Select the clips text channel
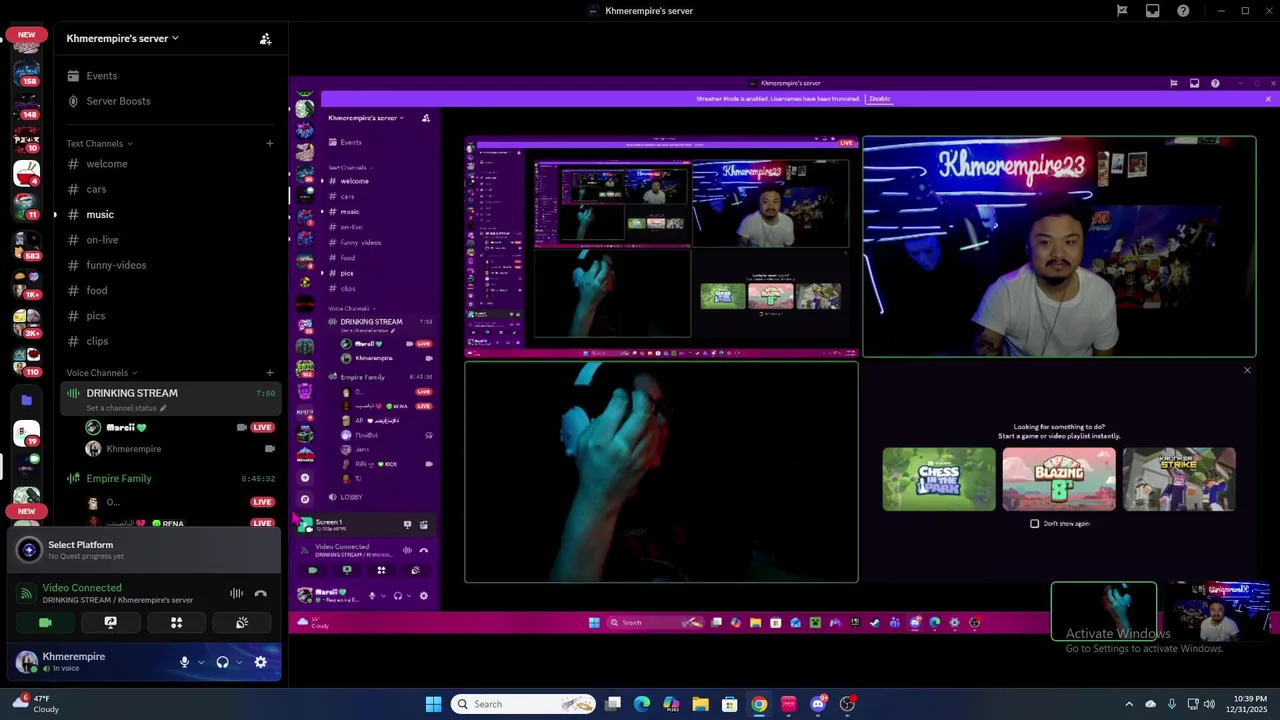 pos(170,341)
